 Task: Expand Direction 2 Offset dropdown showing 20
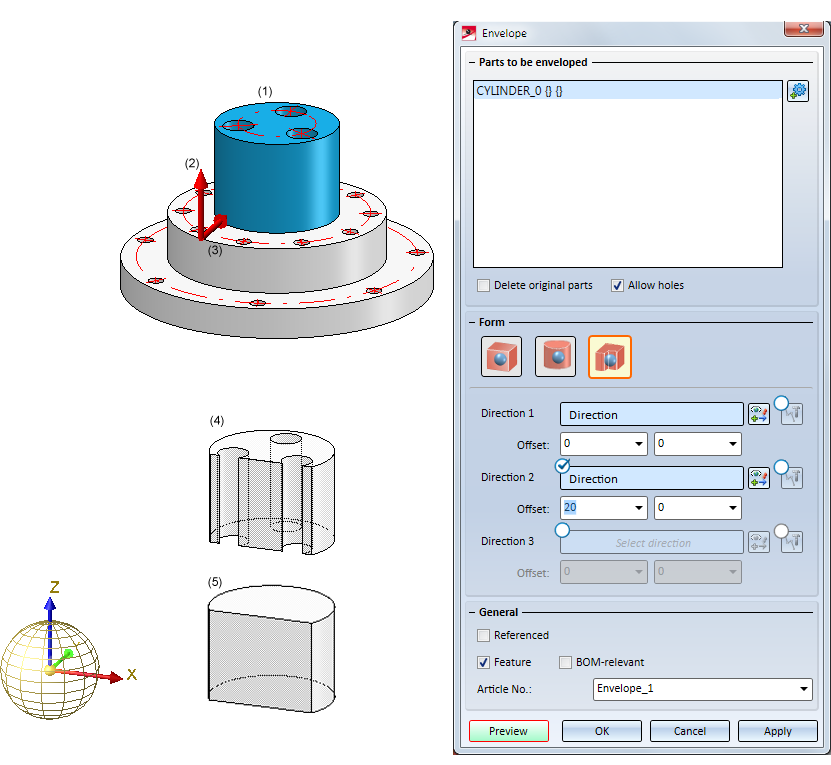coord(636,509)
